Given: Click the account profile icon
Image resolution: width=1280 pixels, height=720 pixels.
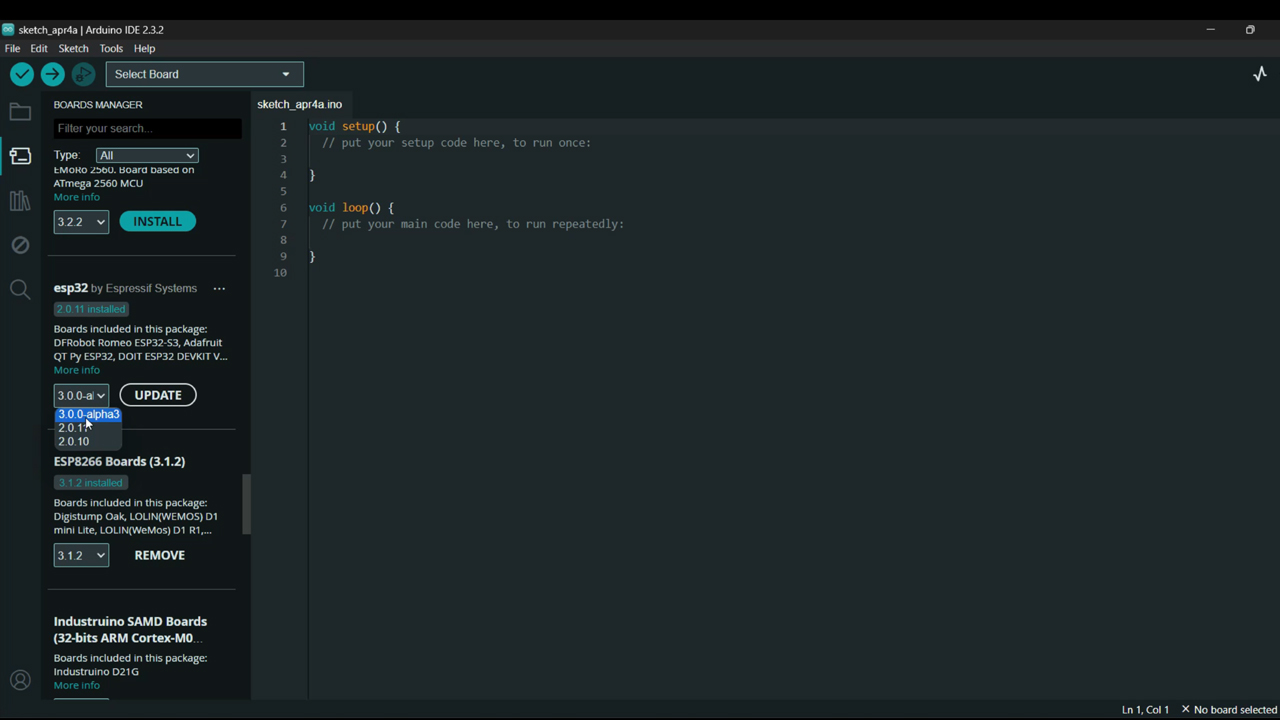Looking at the screenshot, I should coord(20,680).
